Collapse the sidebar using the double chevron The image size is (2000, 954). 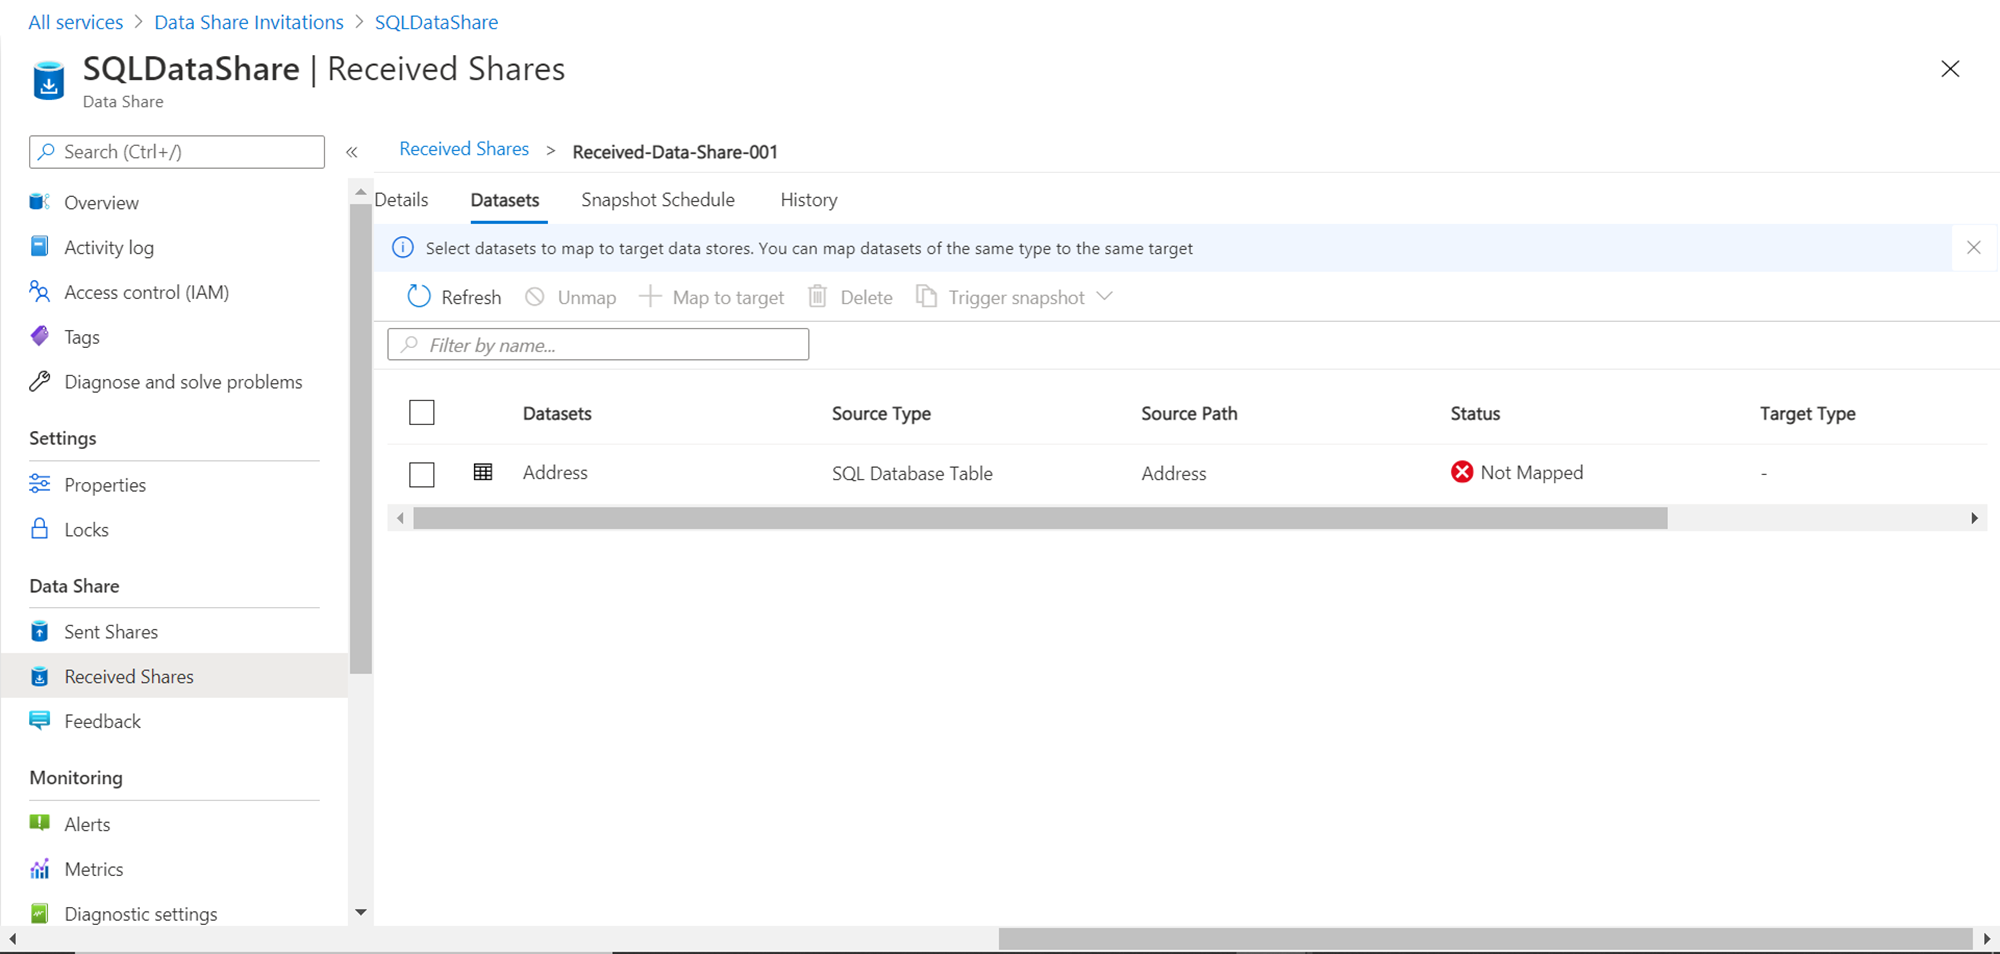click(352, 152)
